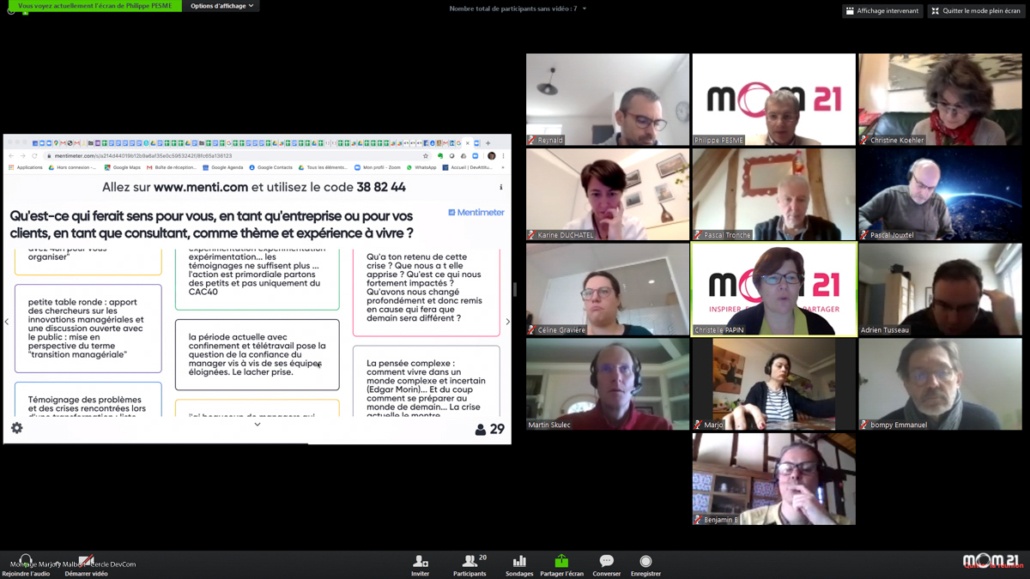This screenshot has width=1030, height=579.
Task: Click the Mentimeter logo
Action: coord(476,212)
